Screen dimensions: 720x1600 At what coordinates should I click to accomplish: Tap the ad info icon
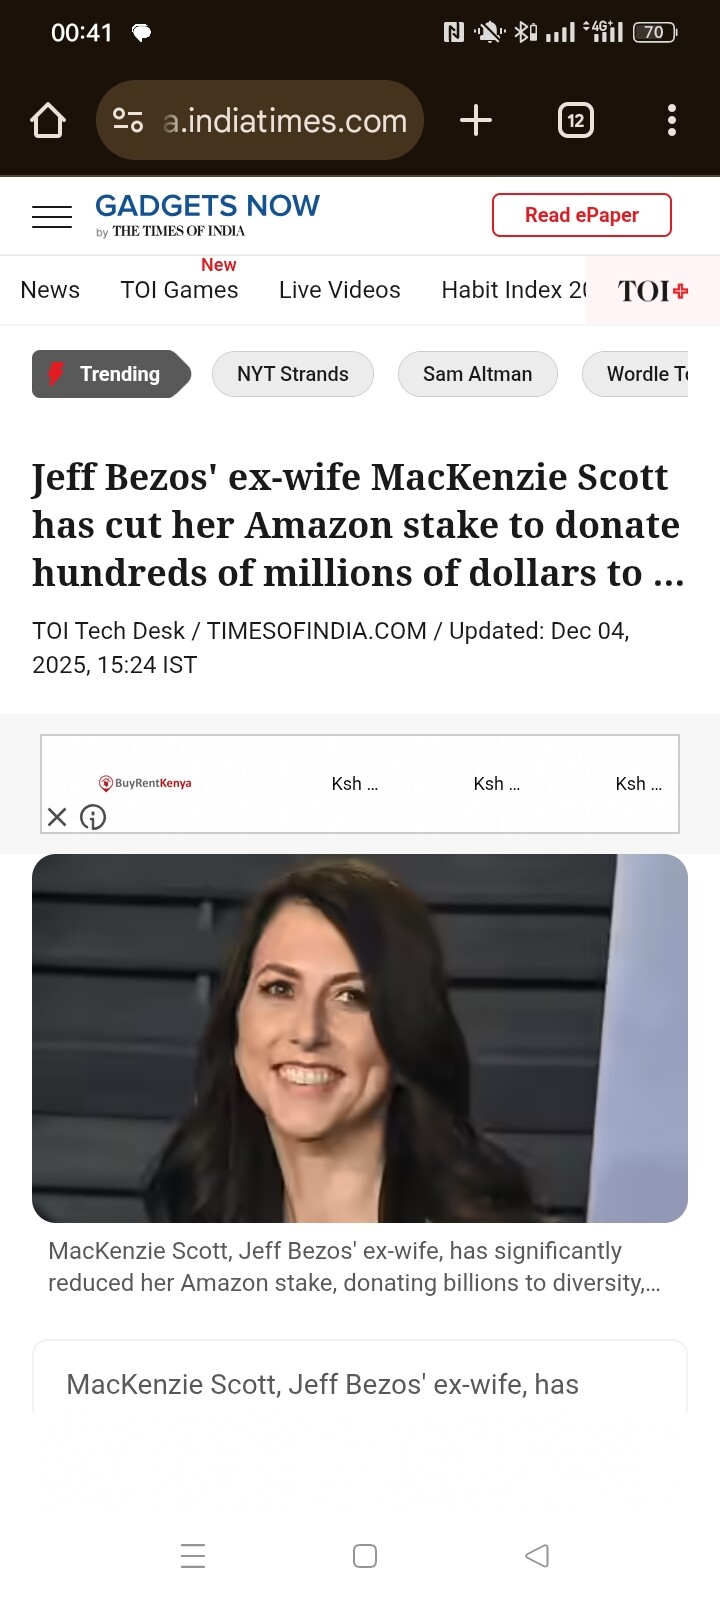point(93,818)
